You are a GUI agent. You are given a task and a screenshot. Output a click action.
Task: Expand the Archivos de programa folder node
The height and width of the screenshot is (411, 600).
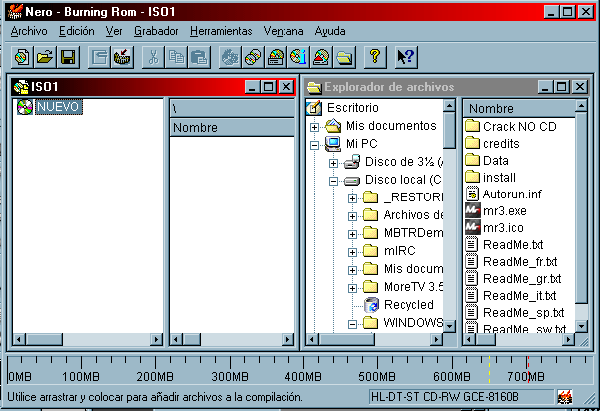(352, 216)
